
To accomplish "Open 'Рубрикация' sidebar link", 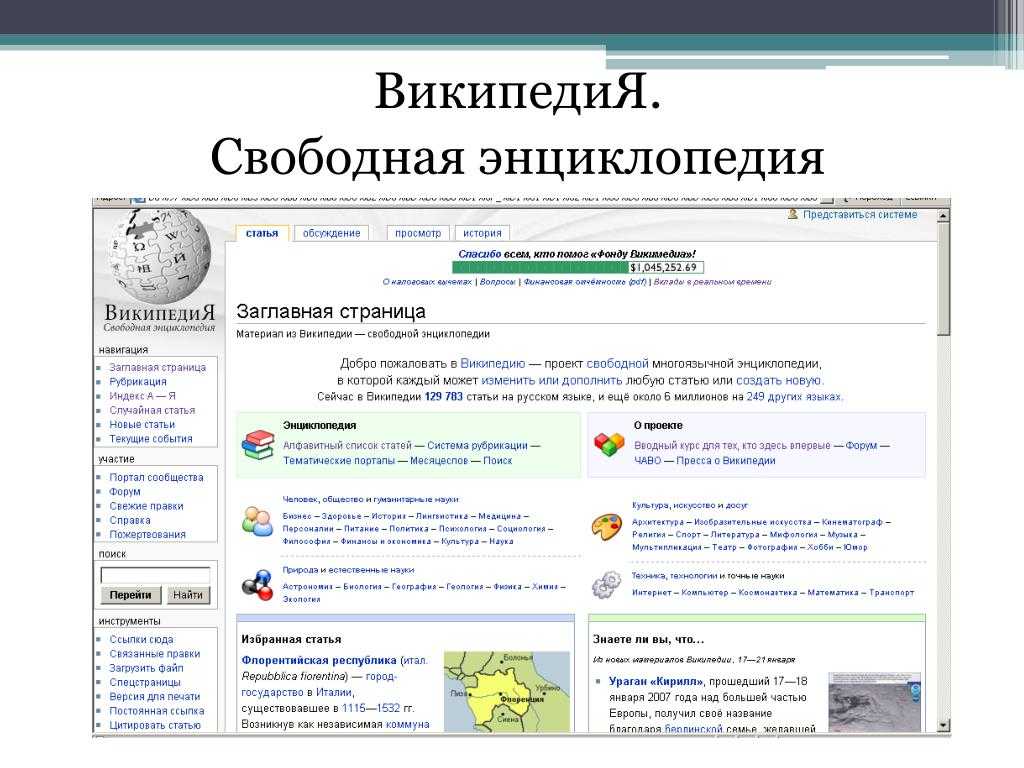I will pos(138,381).
